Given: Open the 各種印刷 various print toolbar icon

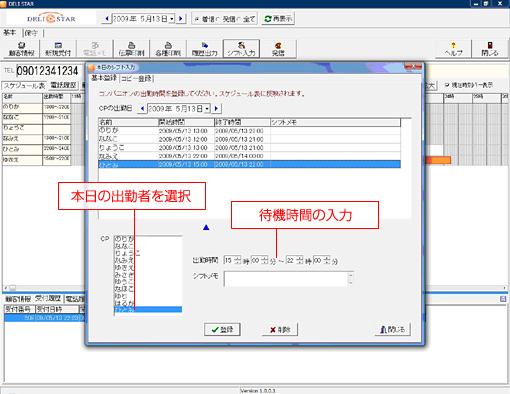Looking at the screenshot, I should [x=168, y=49].
